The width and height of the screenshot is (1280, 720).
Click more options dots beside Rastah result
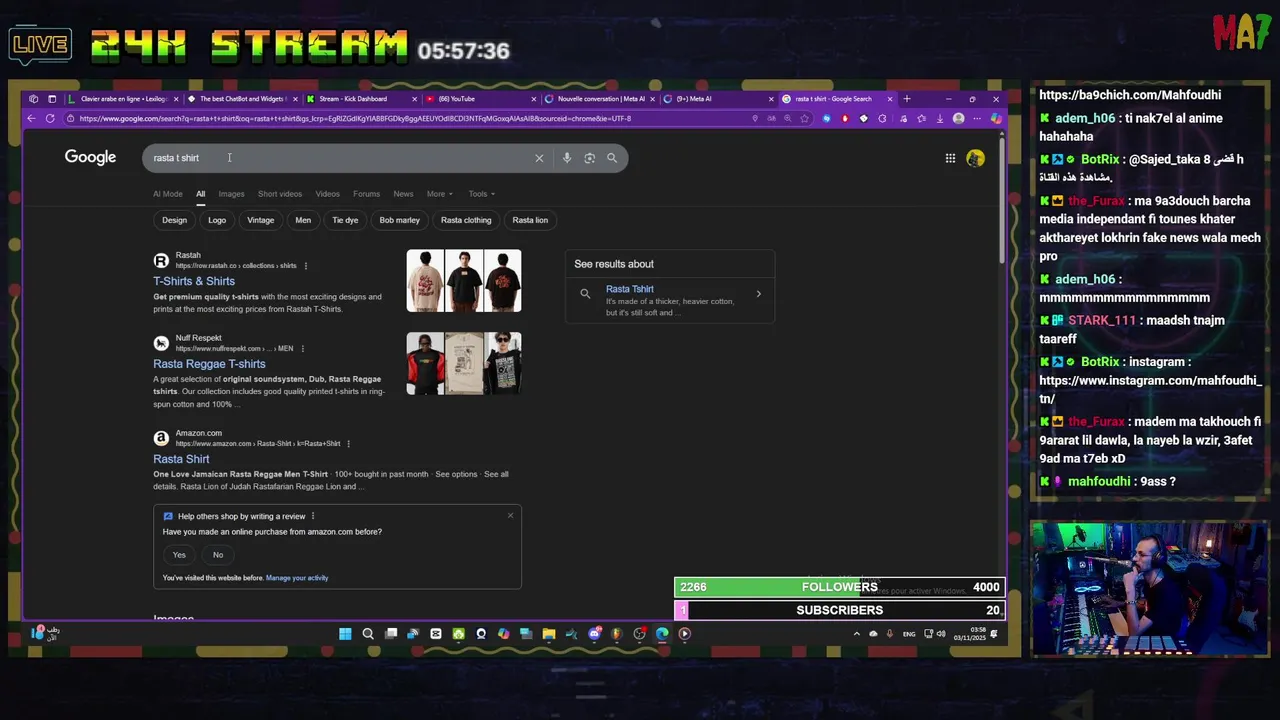pos(306,266)
